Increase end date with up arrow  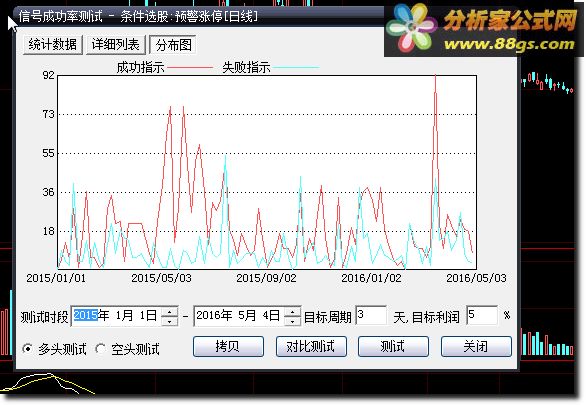click(x=292, y=312)
